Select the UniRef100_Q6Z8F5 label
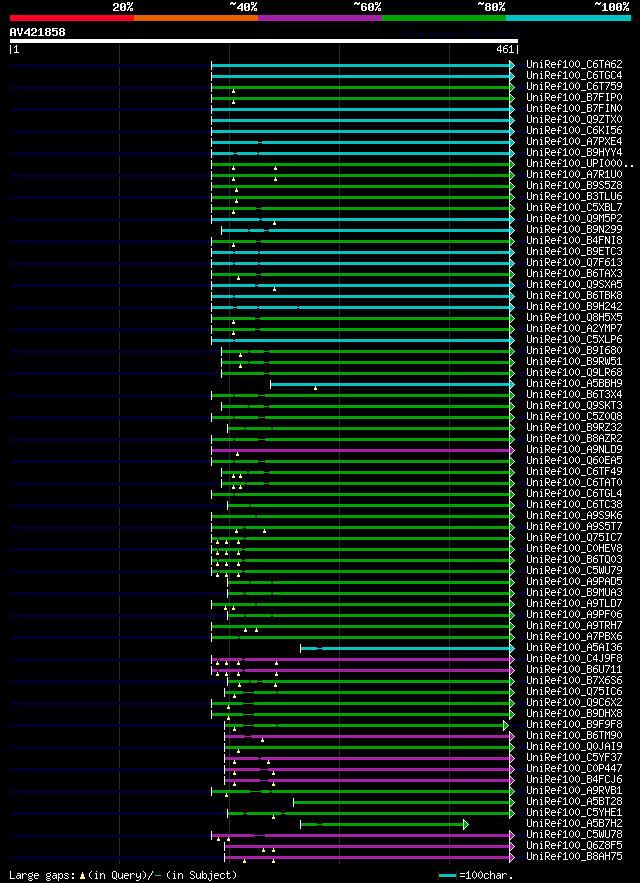This screenshot has height=883, width=640. coord(574,846)
